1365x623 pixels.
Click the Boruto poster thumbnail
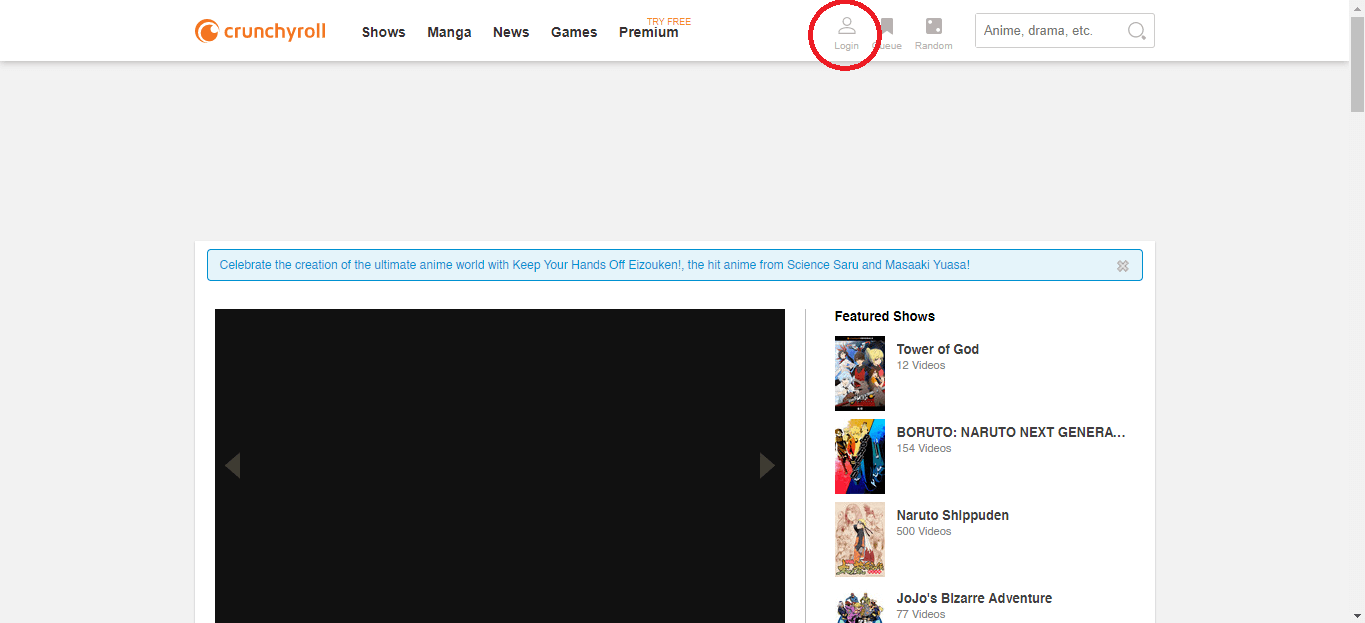click(x=860, y=456)
